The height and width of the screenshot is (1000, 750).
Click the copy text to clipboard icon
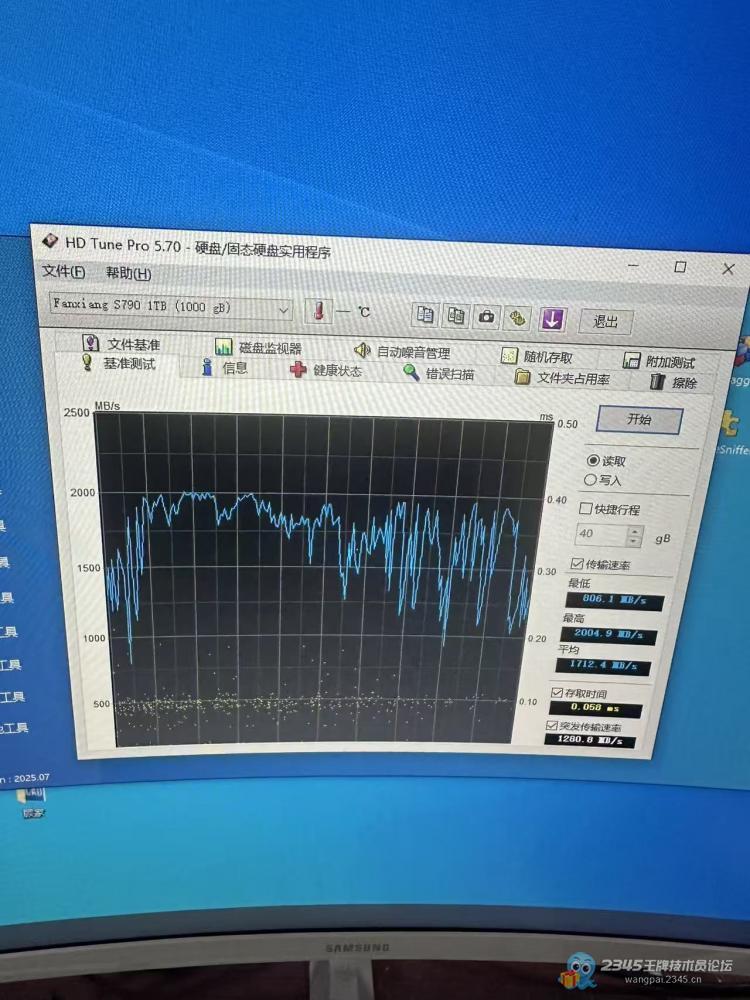coord(425,315)
